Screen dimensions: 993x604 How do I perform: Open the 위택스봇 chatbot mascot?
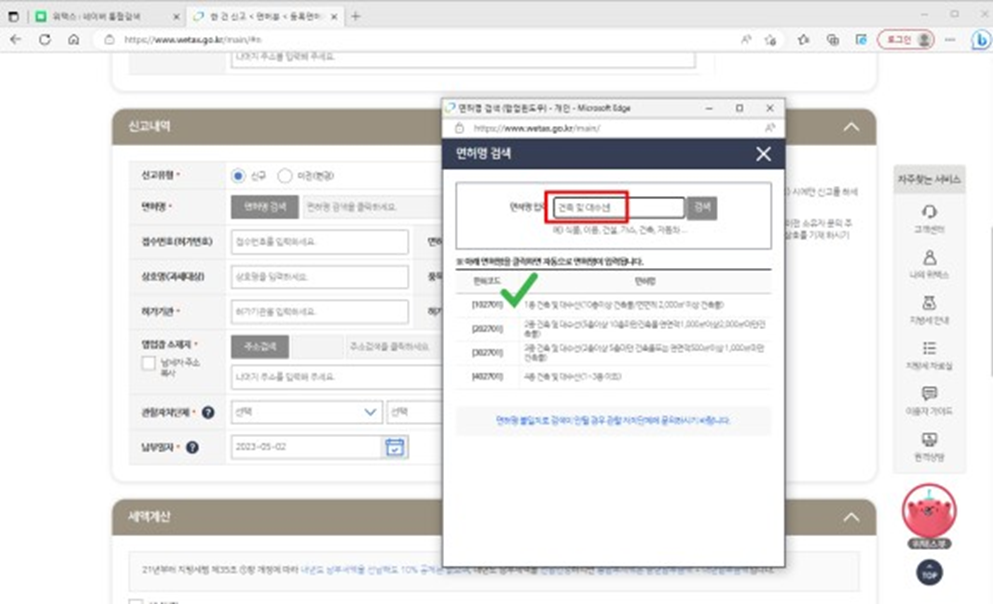point(929,511)
